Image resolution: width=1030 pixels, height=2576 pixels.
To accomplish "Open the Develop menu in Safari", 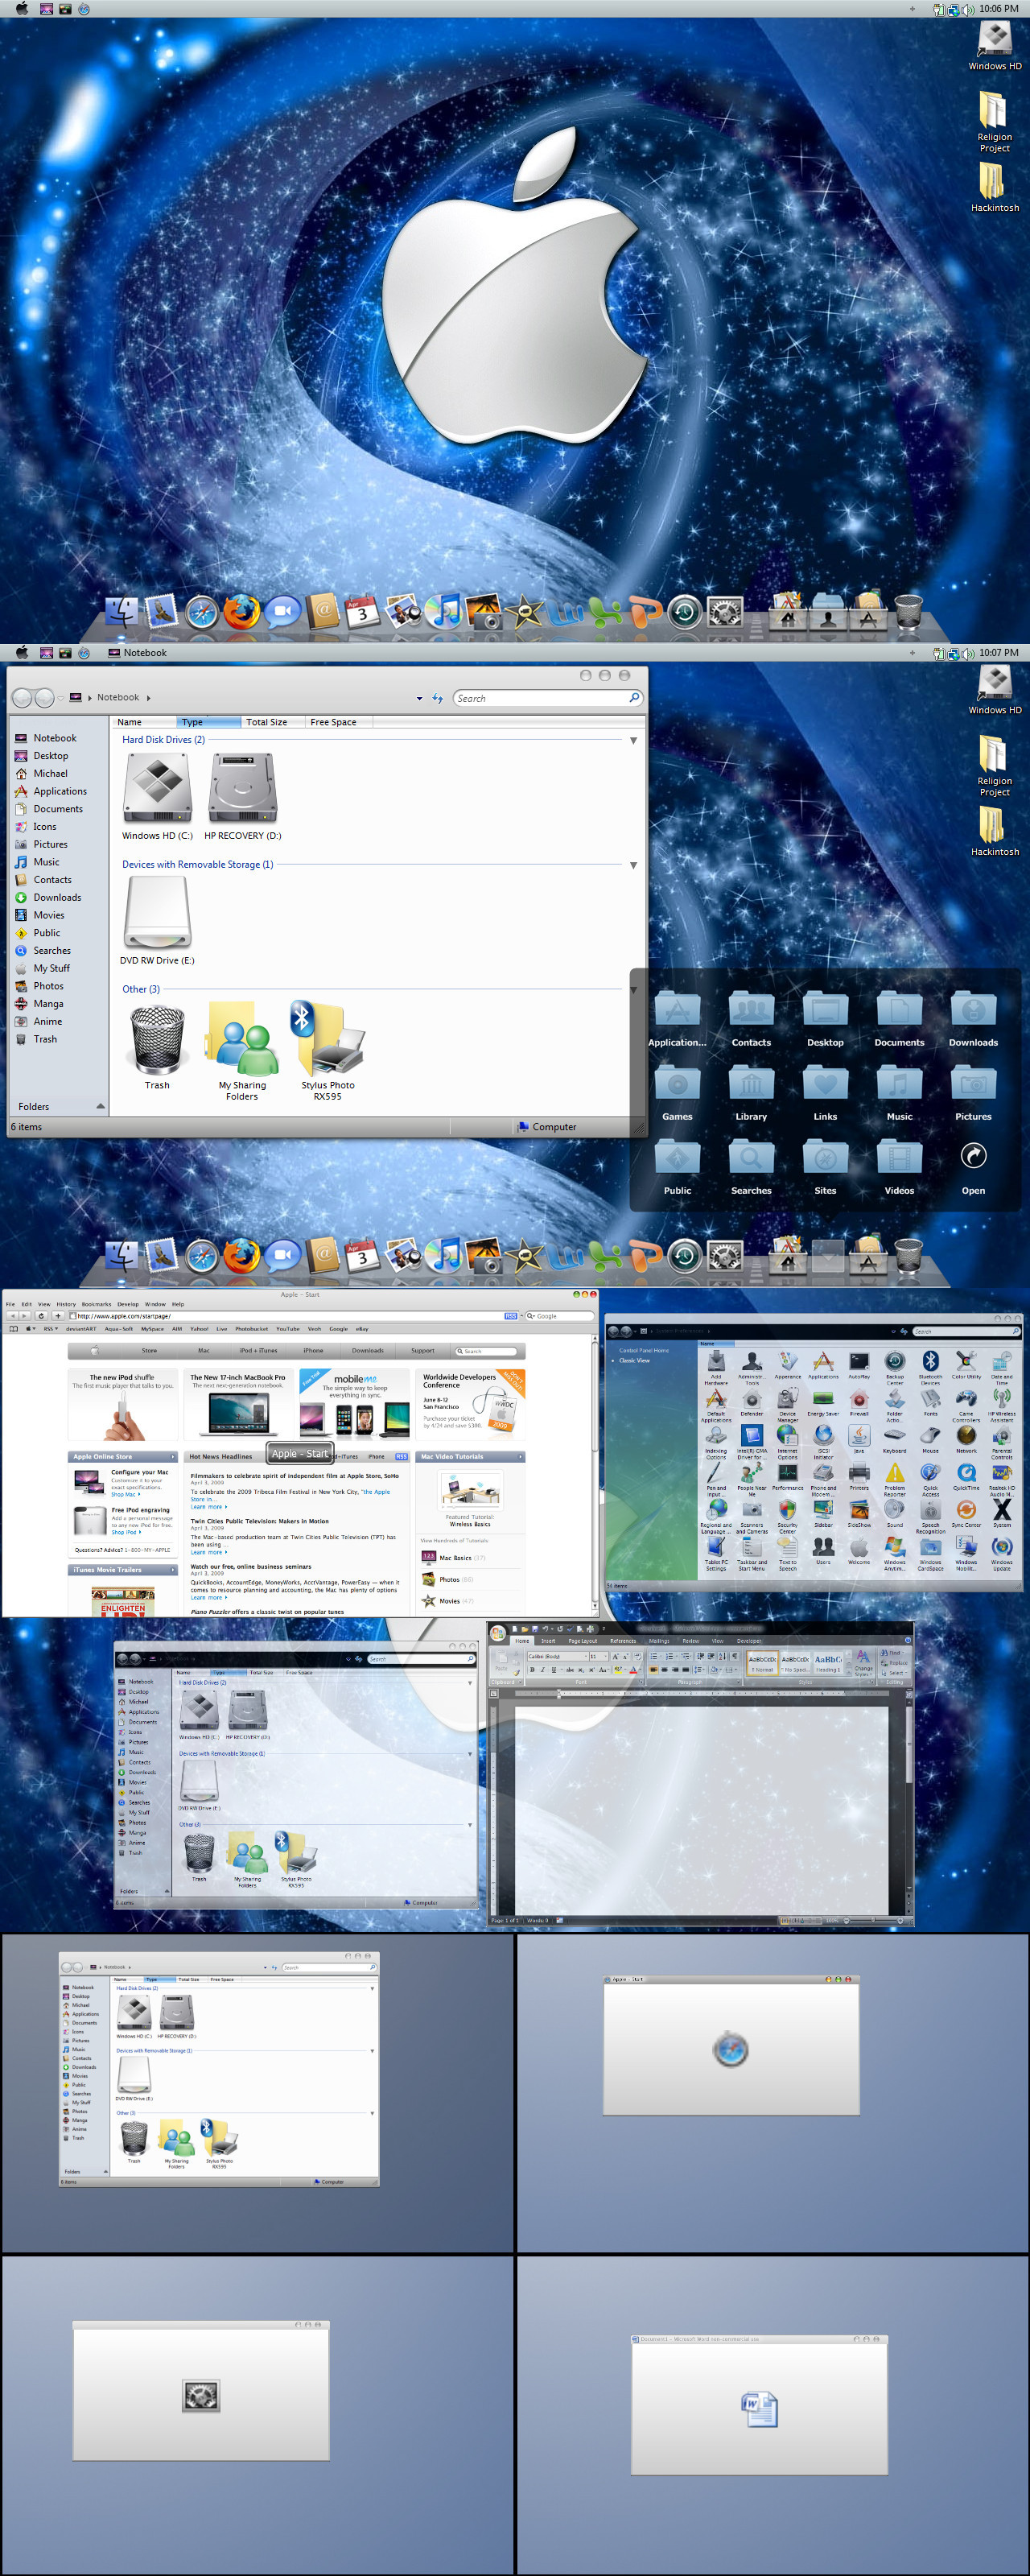I will pos(128,1304).
